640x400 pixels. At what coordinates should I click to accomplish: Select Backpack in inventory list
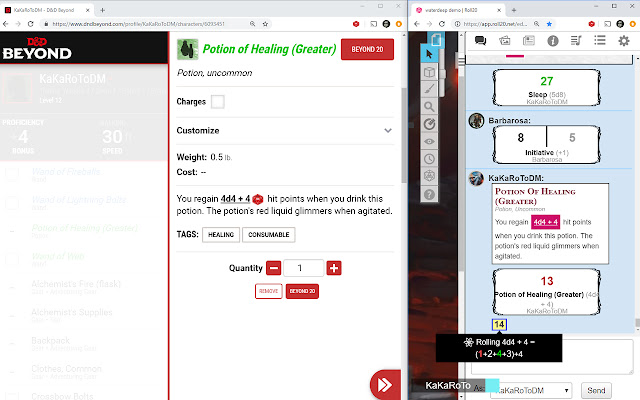click(51, 340)
